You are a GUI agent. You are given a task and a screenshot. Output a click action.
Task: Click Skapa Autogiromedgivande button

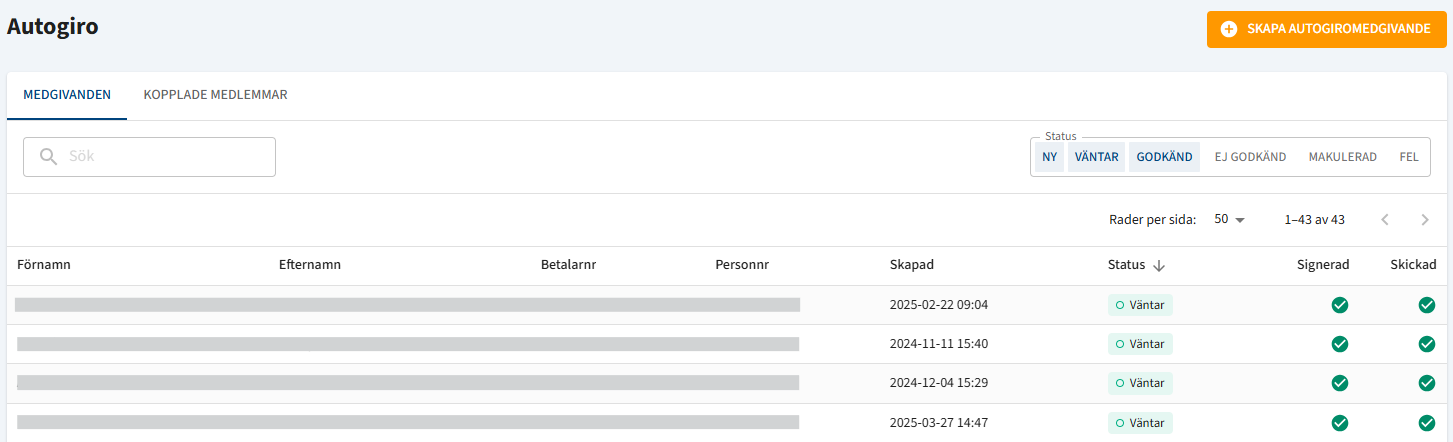point(1327,29)
